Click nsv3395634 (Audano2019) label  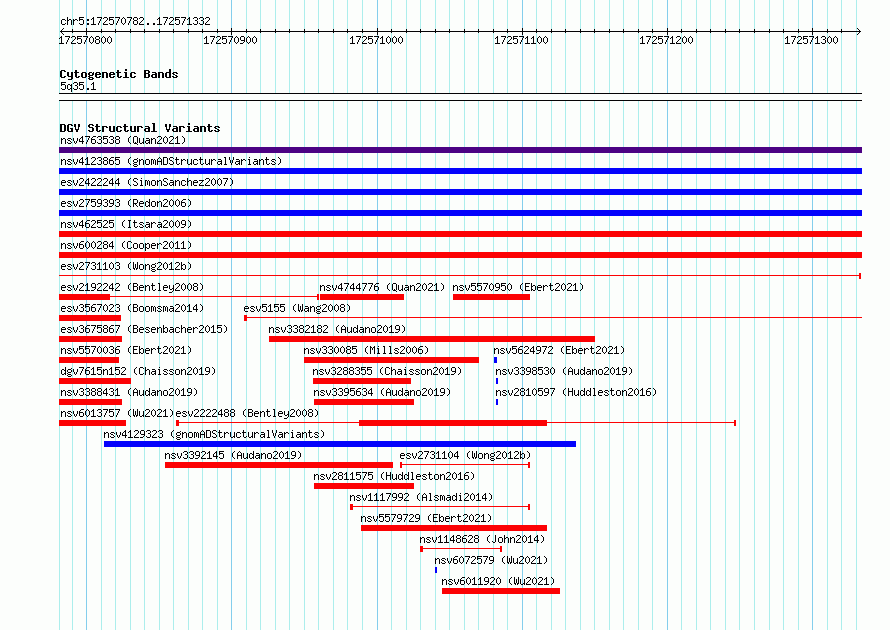(x=382, y=392)
